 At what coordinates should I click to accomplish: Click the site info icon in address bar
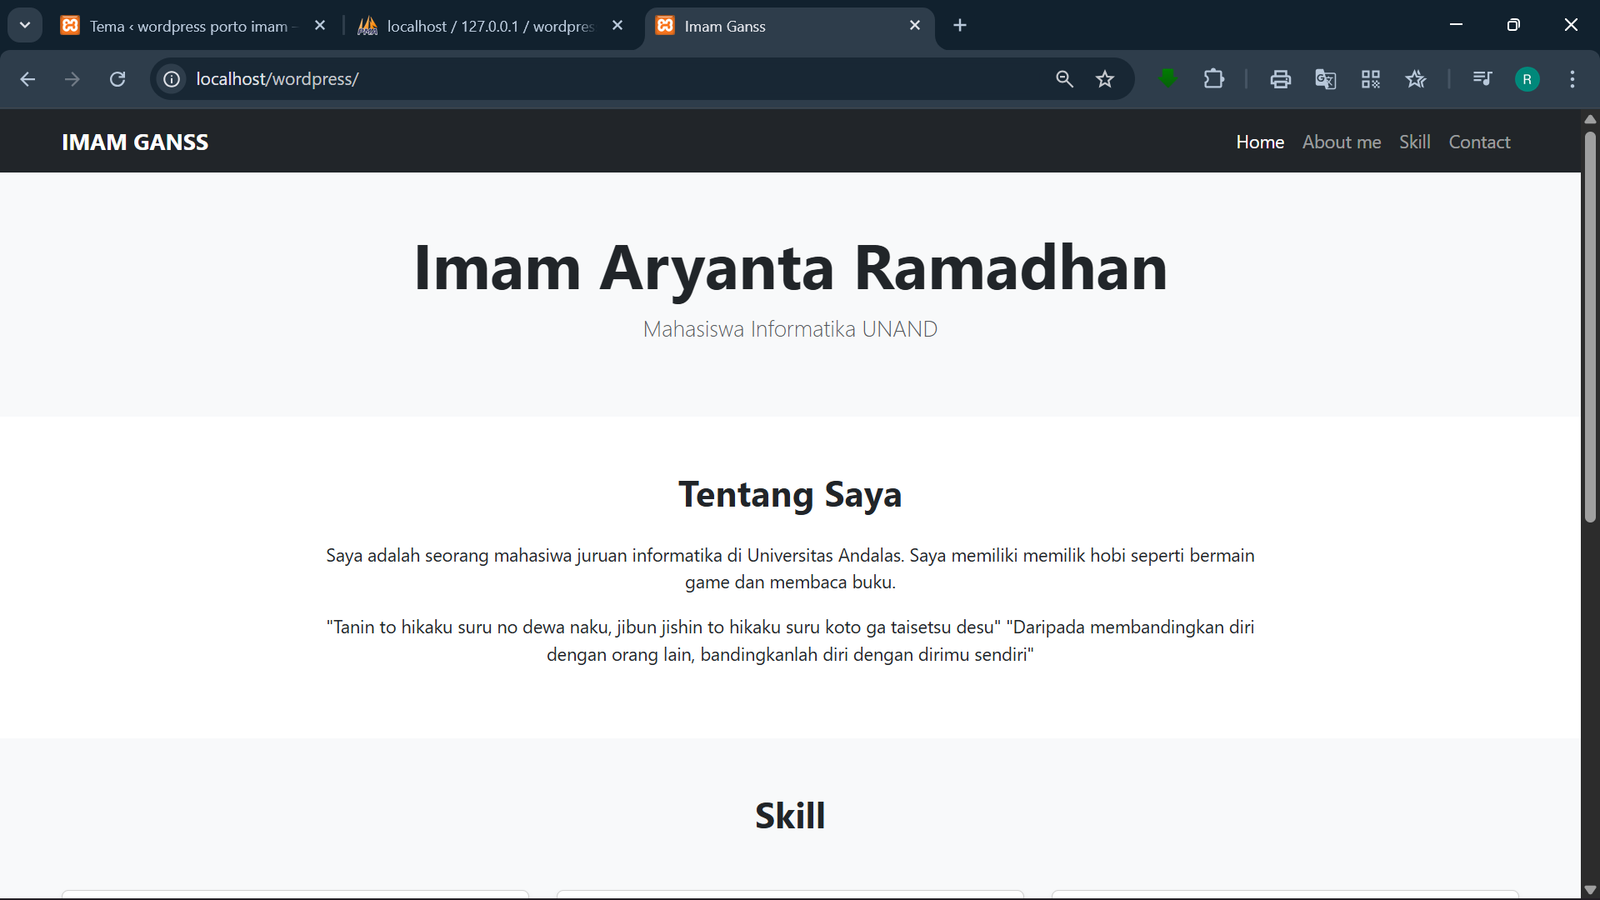click(171, 79)
